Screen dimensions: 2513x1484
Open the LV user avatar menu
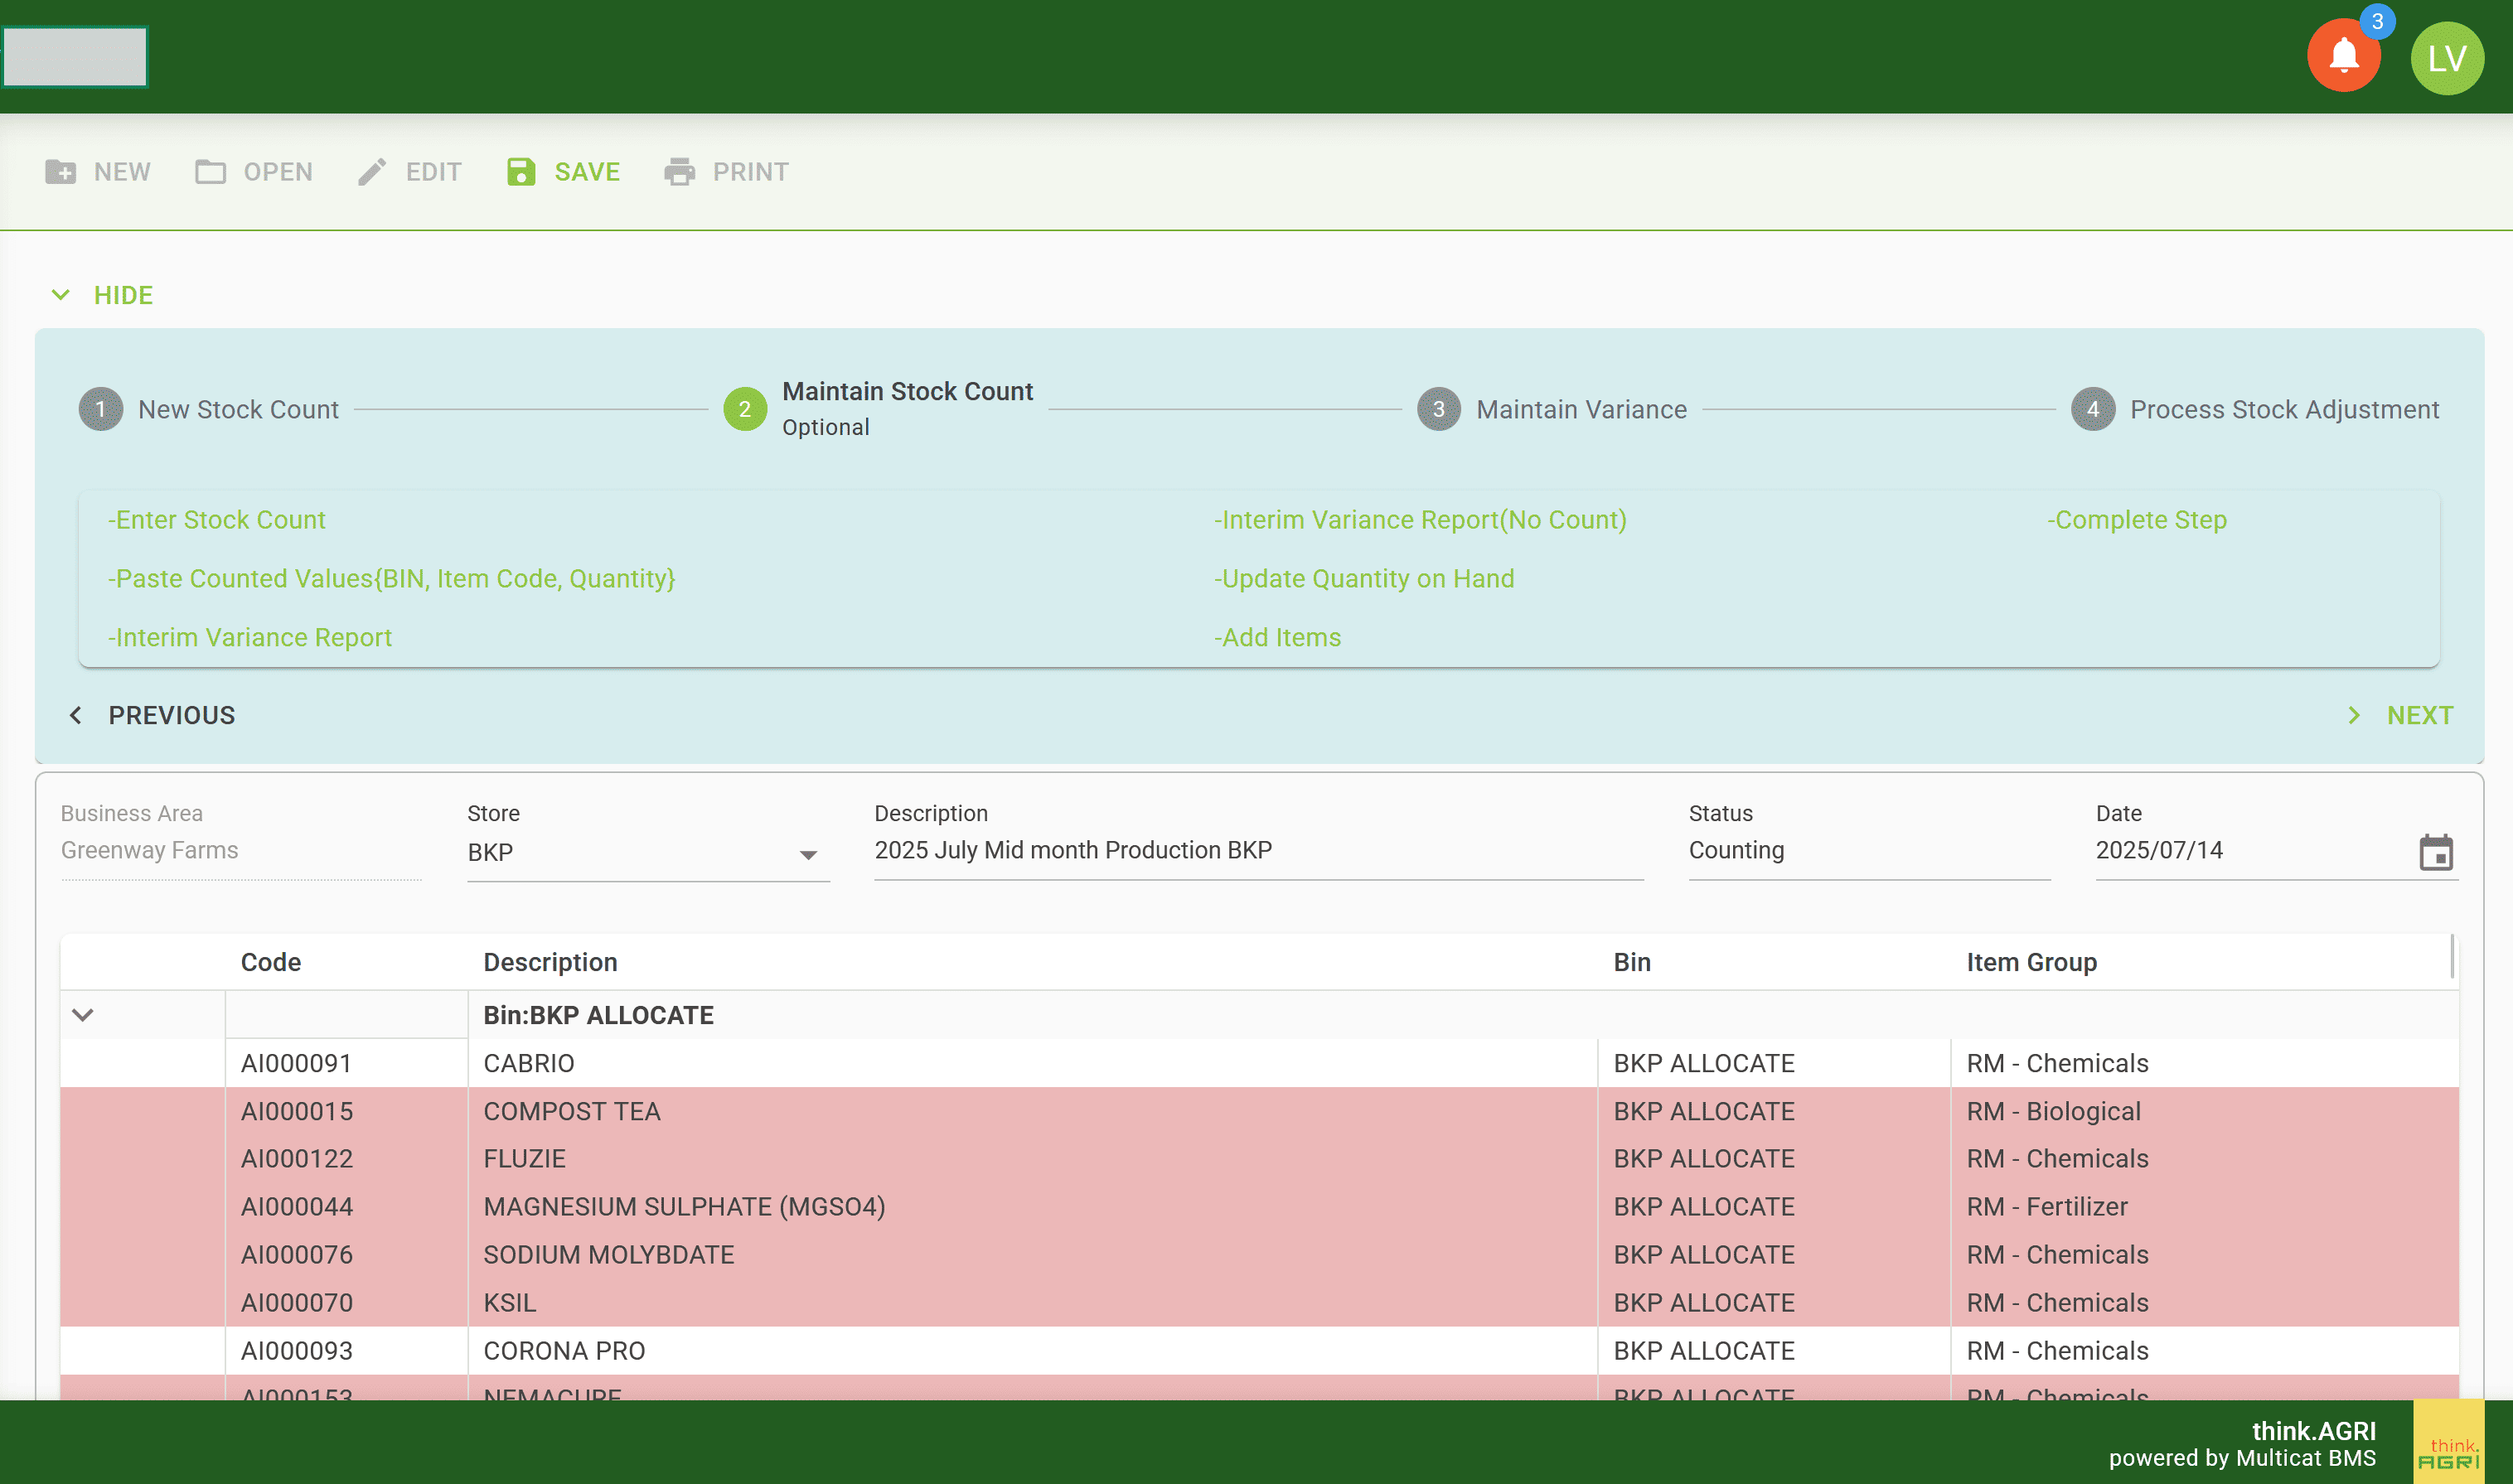pyautogui.click(x=2446, y=58)
